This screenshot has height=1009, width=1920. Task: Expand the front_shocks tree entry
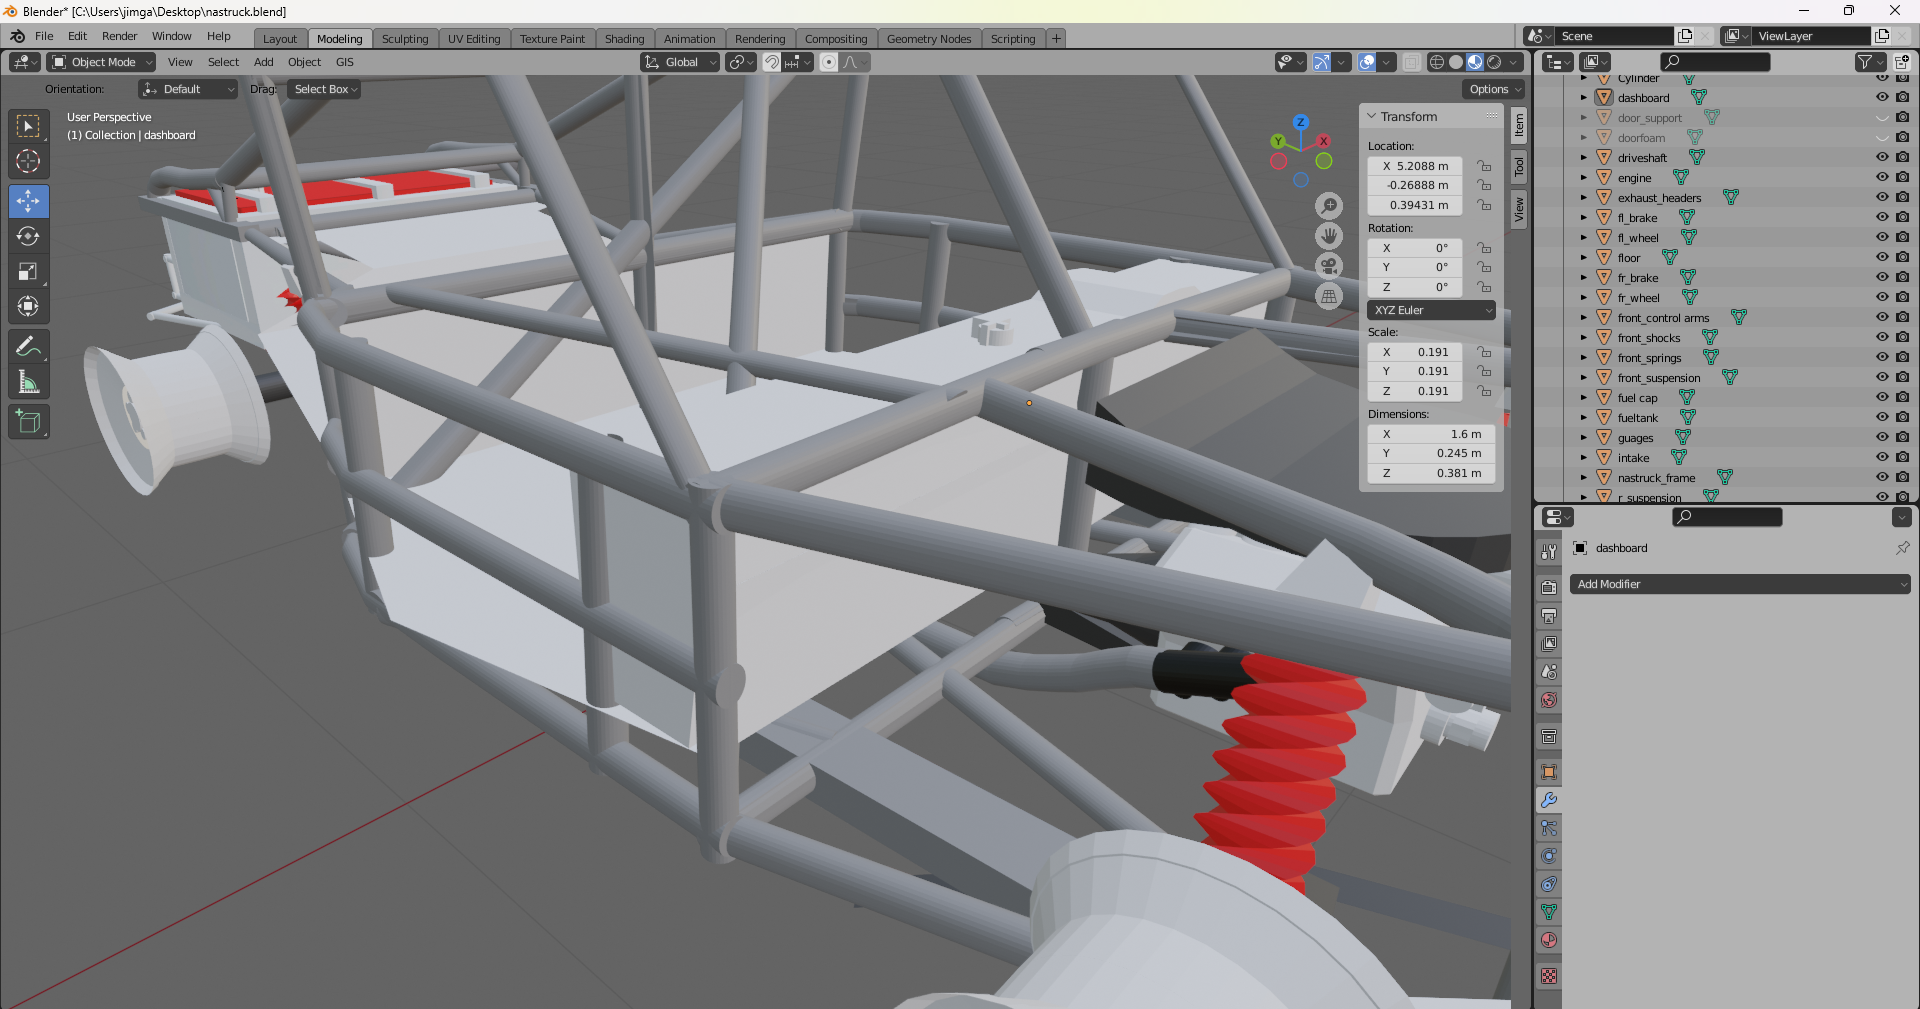click(x=1584, y=337)
